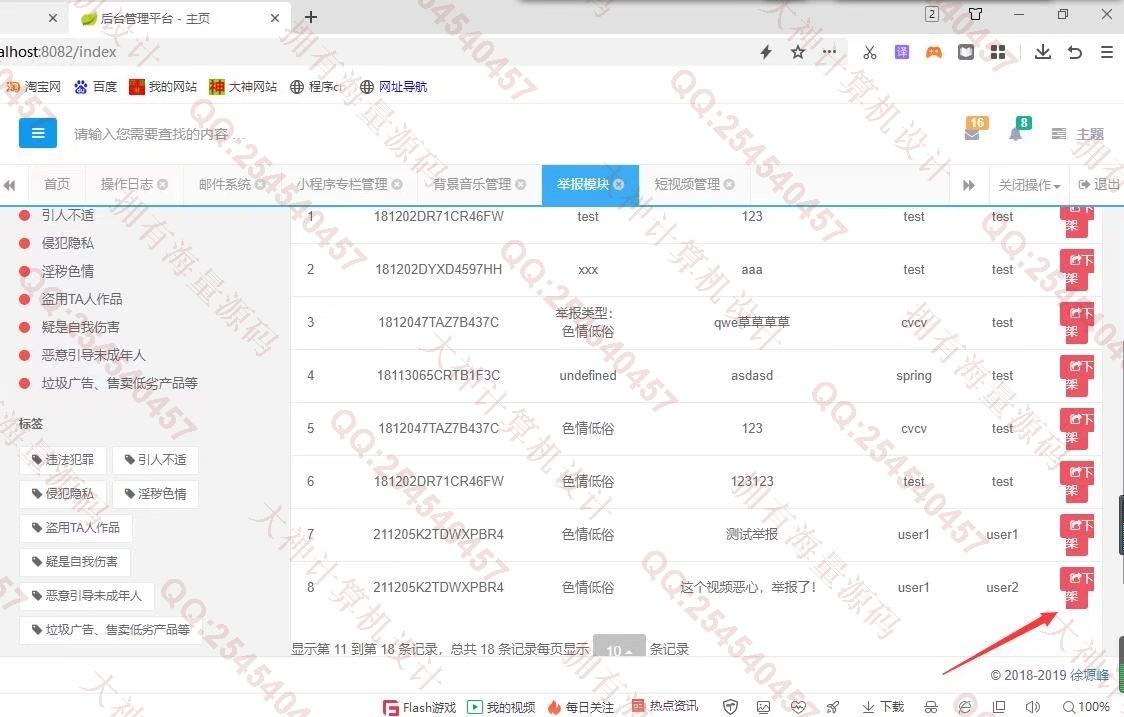Open the page size dropdown showing 10
Screen dimensions: 1124x717
619,647
